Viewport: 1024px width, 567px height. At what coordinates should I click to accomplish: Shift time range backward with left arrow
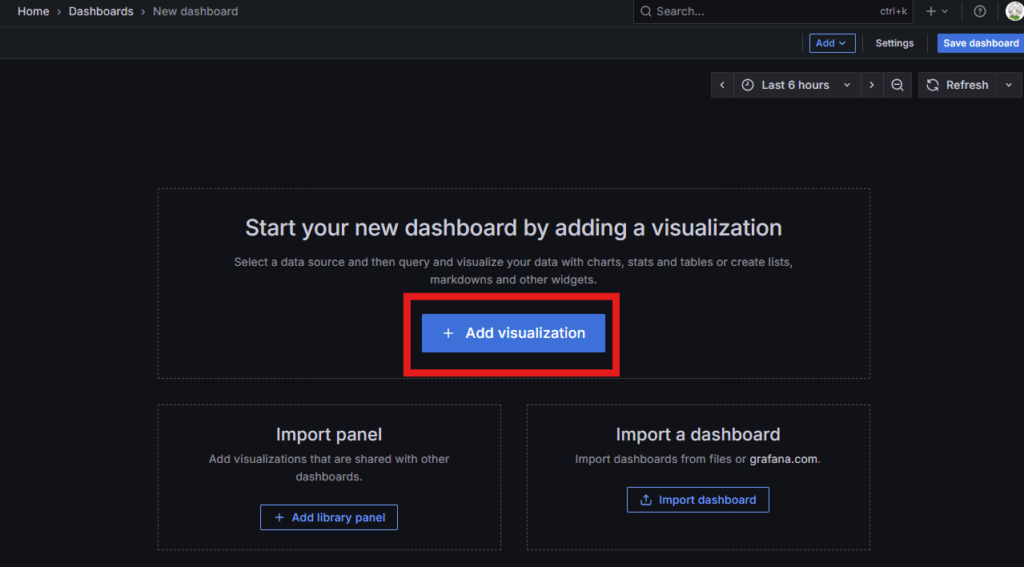pyautogui.click(x=722, y=85)
